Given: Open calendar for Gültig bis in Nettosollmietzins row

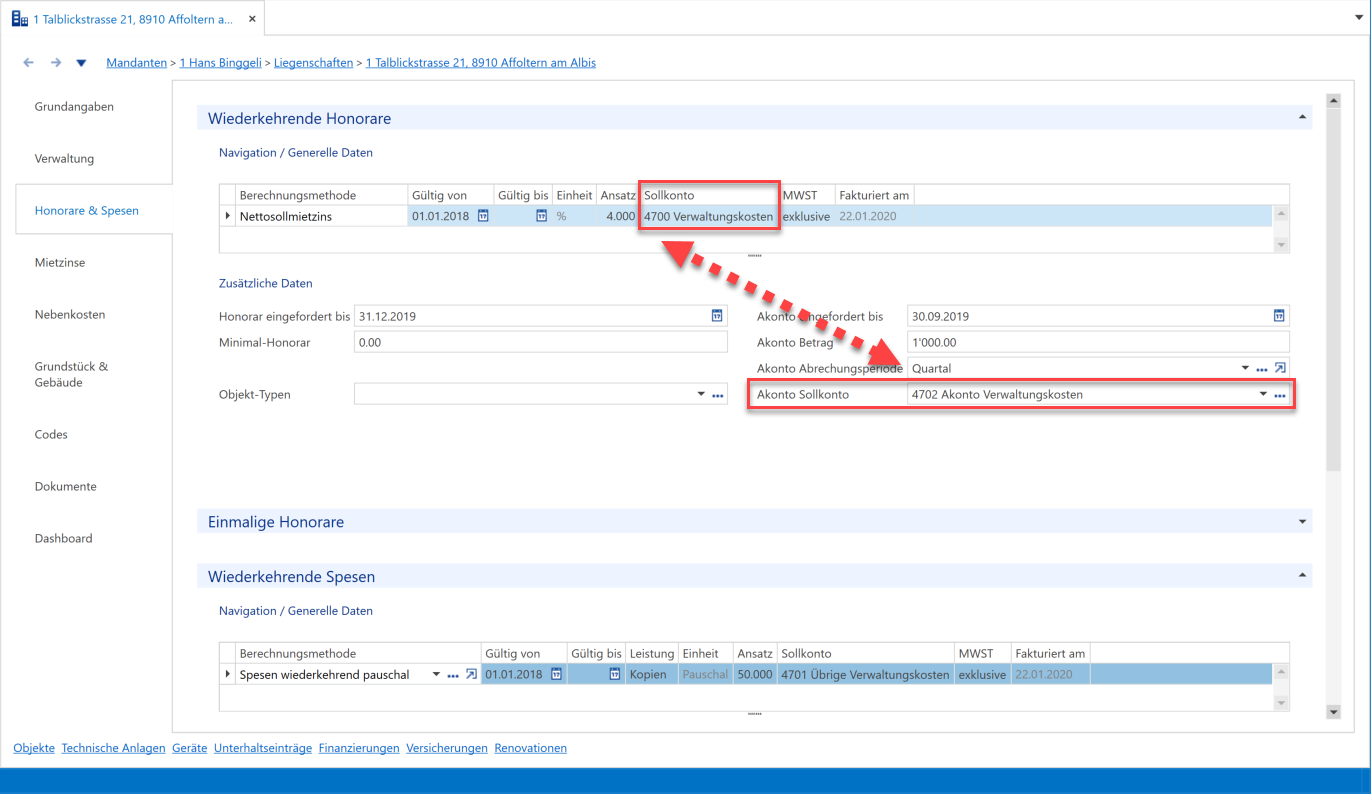Looking at the screenshot, I should pos(542,215).
